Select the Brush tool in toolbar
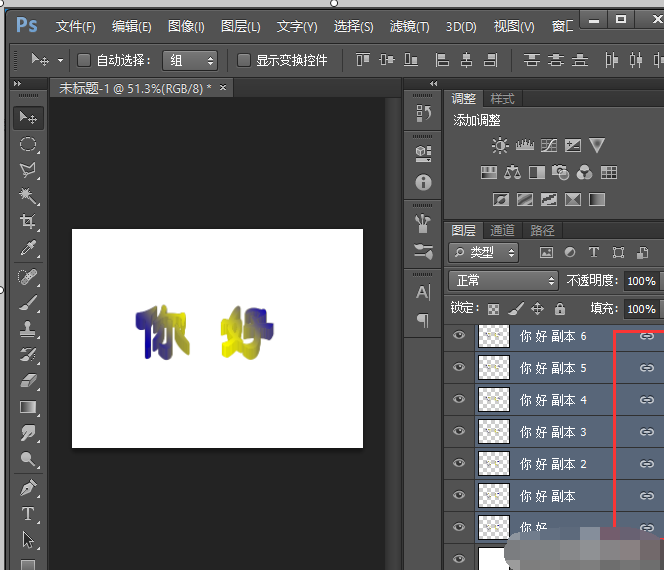The height and width of the screenshot is (570, 664). (28, 302)
